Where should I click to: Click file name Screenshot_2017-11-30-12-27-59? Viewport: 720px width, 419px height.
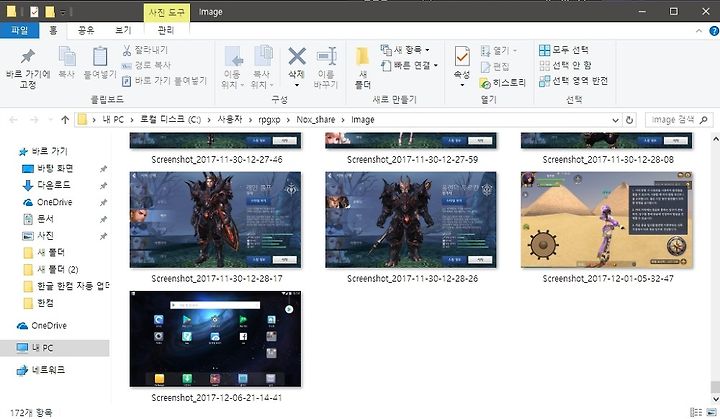412,160
